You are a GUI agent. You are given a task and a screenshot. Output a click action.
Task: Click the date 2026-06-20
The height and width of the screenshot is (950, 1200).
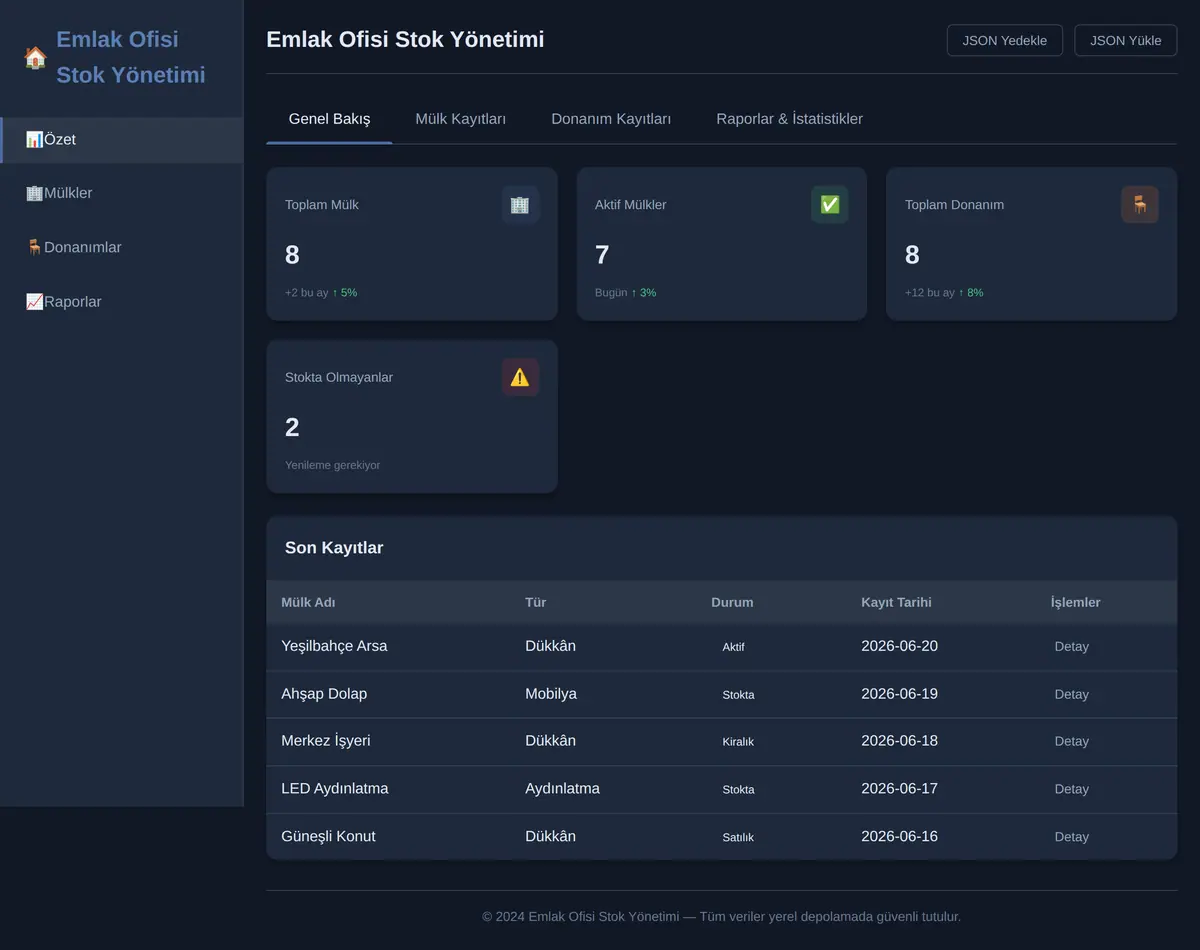tap(899, 646)
